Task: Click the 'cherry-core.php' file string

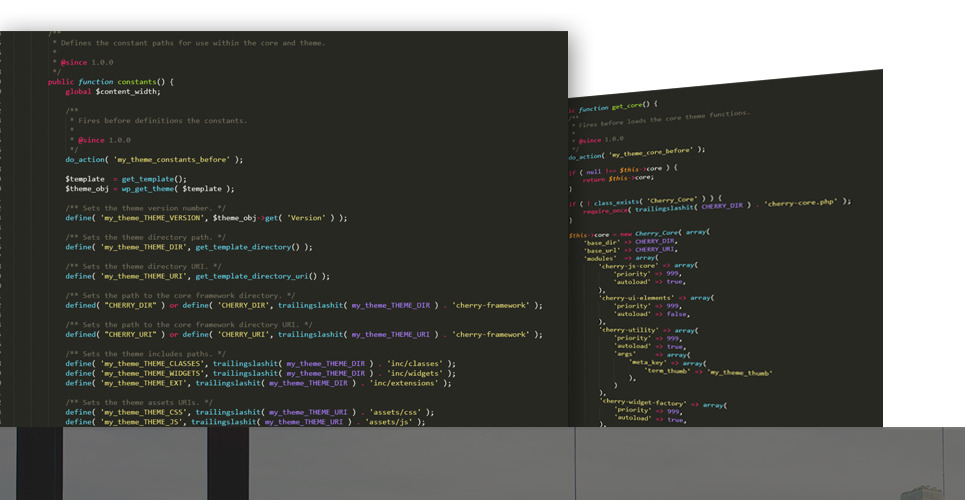Action: click(x=802, y=203)
